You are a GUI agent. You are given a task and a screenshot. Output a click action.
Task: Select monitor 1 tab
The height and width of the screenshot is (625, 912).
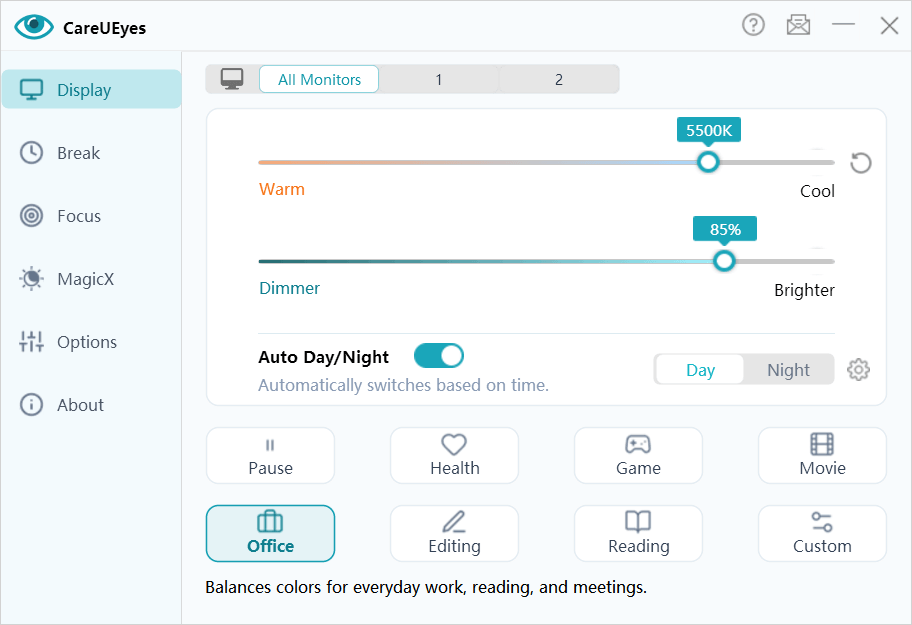click(439, 79)
